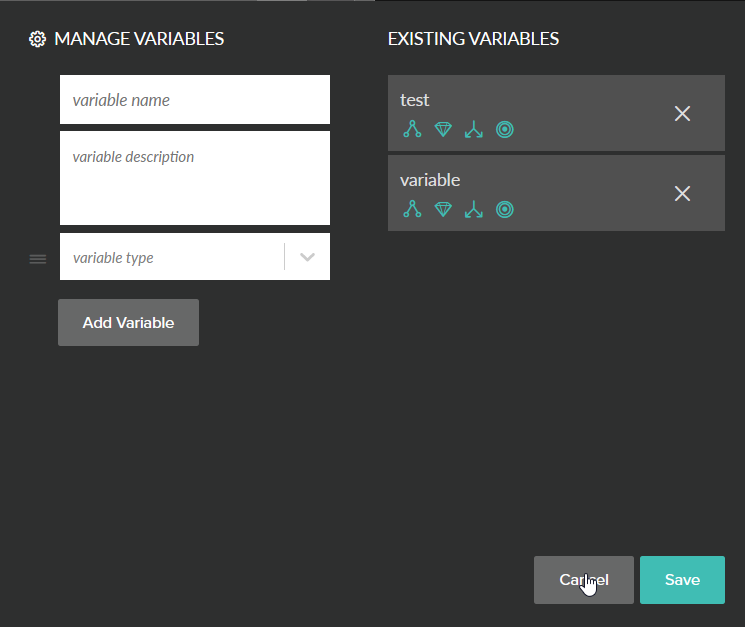745x627 pixels.
Task: Click the gear icon beside Manage Variables
Action: tap(38, 39)
